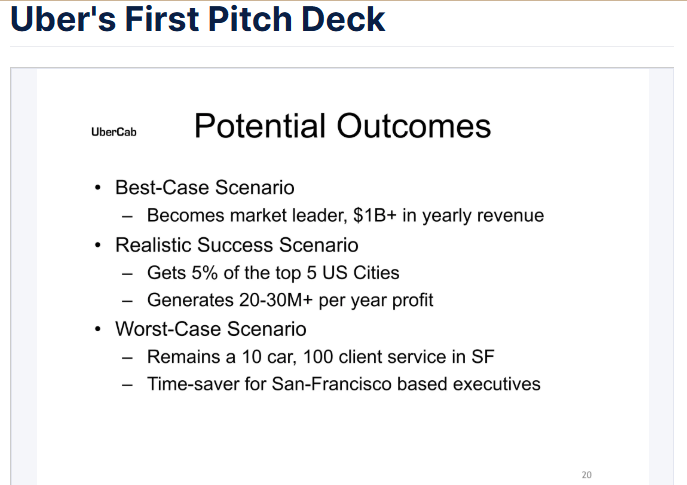Click the "Potential Outcomes" slide title
This screenshot has height=485, width=687.
tap(342, 126)
